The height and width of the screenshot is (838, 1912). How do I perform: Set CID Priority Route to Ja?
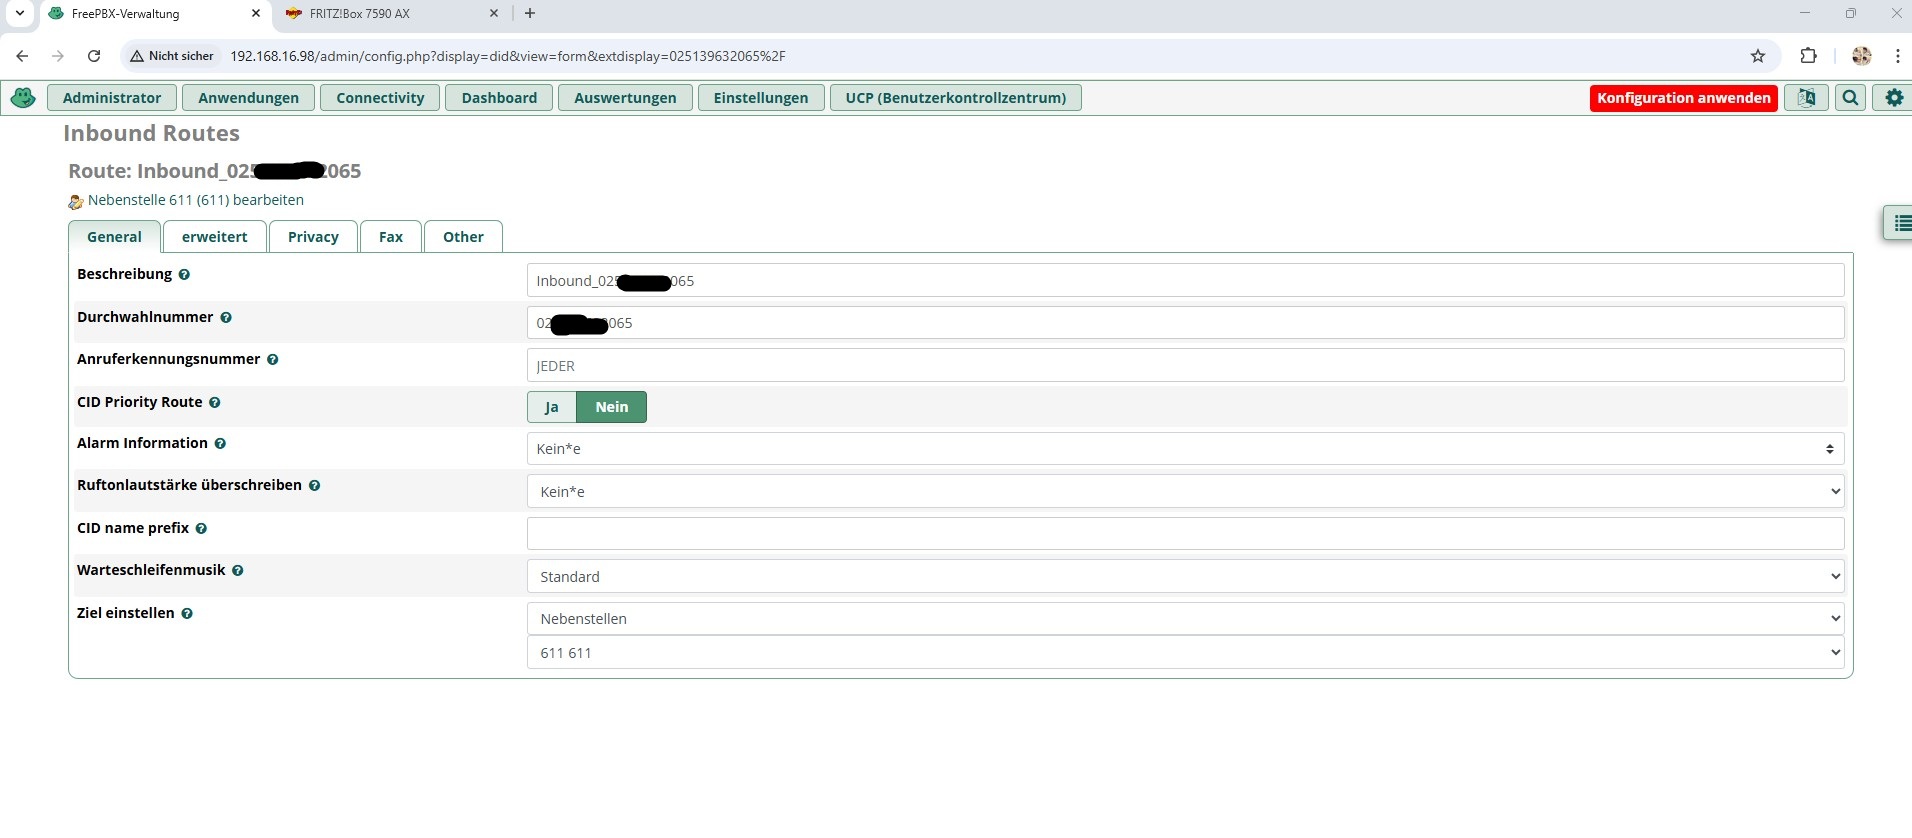click(x=551, y=407)
